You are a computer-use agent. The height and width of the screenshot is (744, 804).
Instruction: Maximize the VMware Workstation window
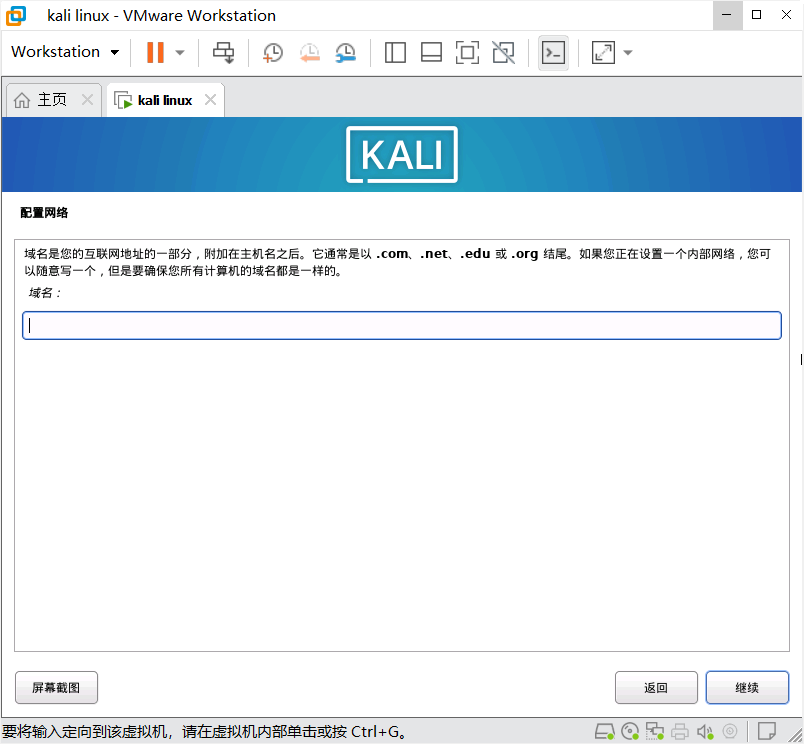tap(756, 15)
